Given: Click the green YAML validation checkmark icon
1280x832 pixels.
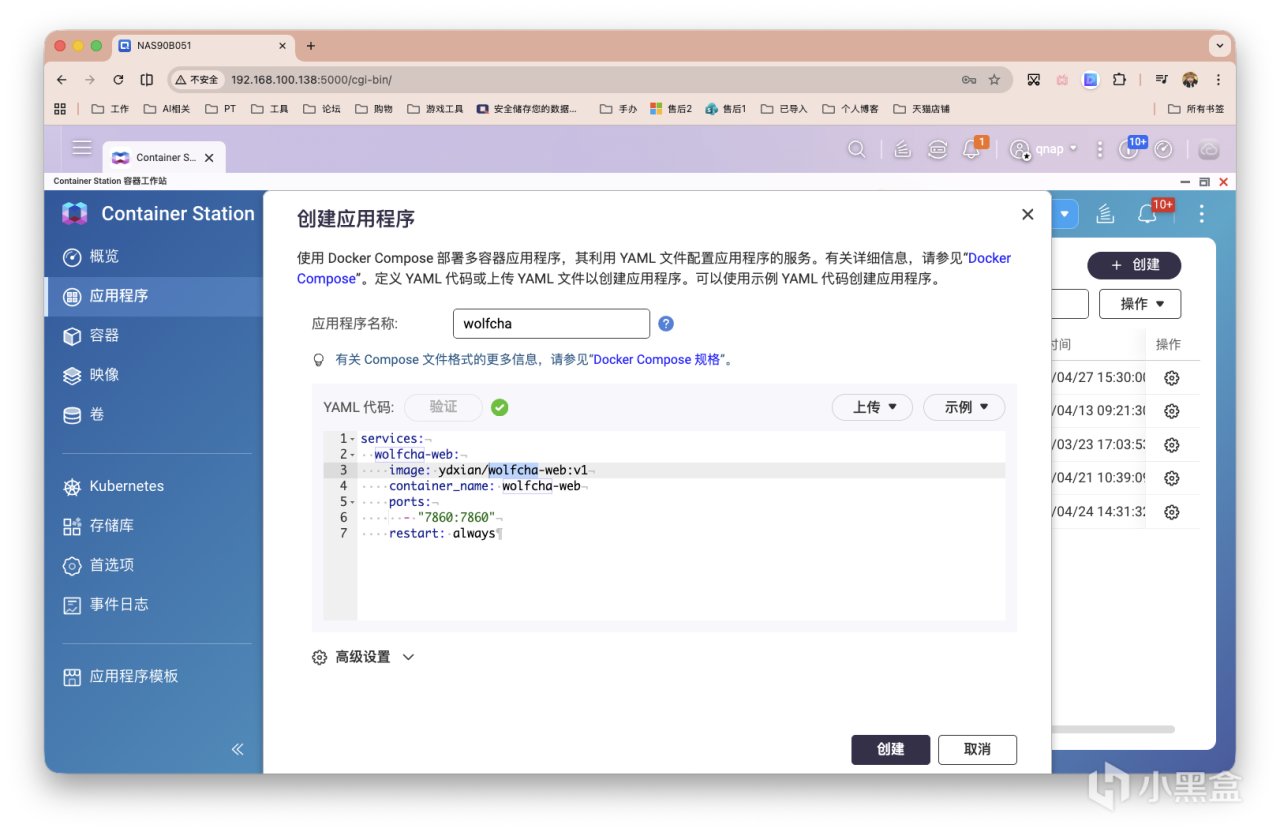Looking at the screenshot, I should click(x=499, y=407).
